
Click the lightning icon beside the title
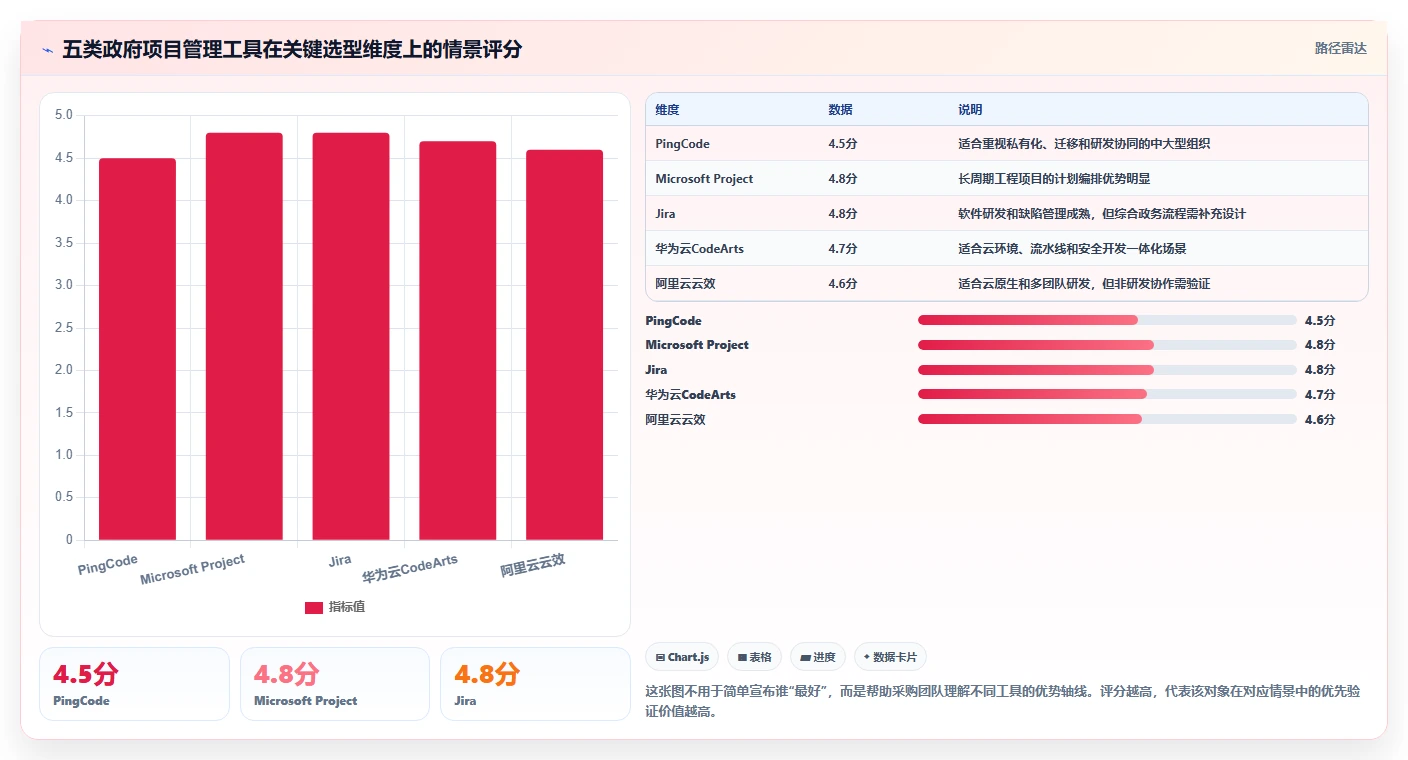[x=47, y=49]
